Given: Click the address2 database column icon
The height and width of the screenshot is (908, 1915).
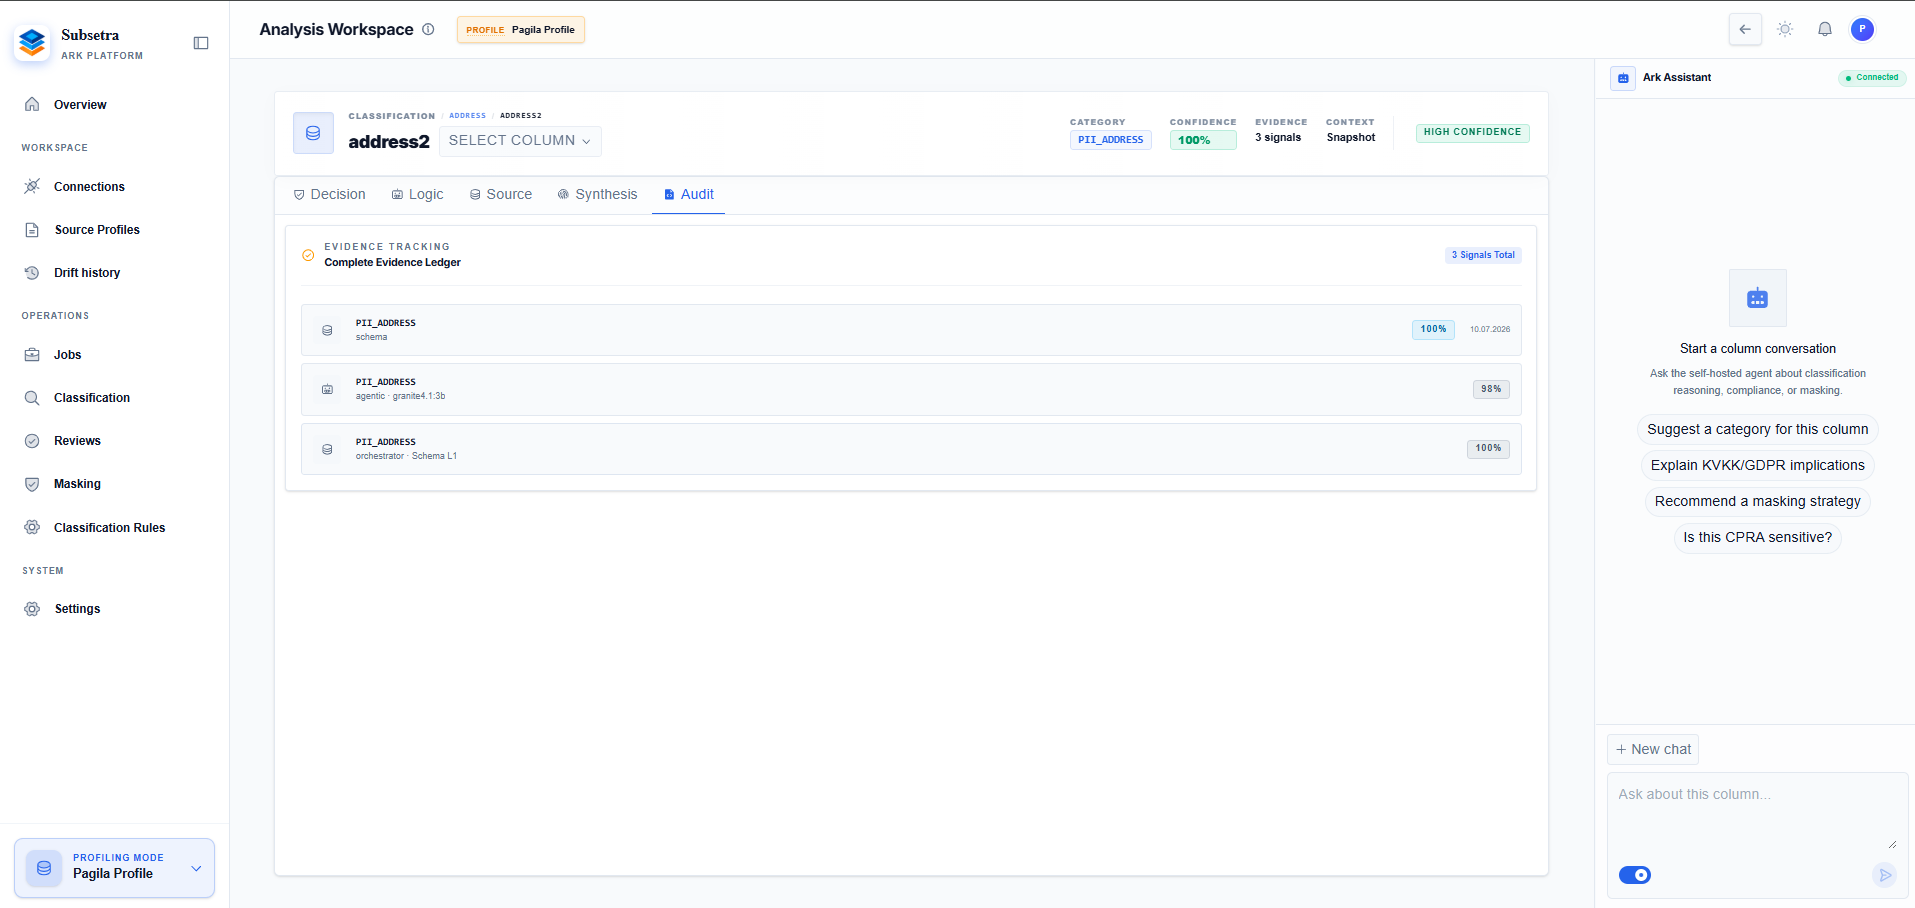Looking at the screenshot, I should tap(313, 133).
